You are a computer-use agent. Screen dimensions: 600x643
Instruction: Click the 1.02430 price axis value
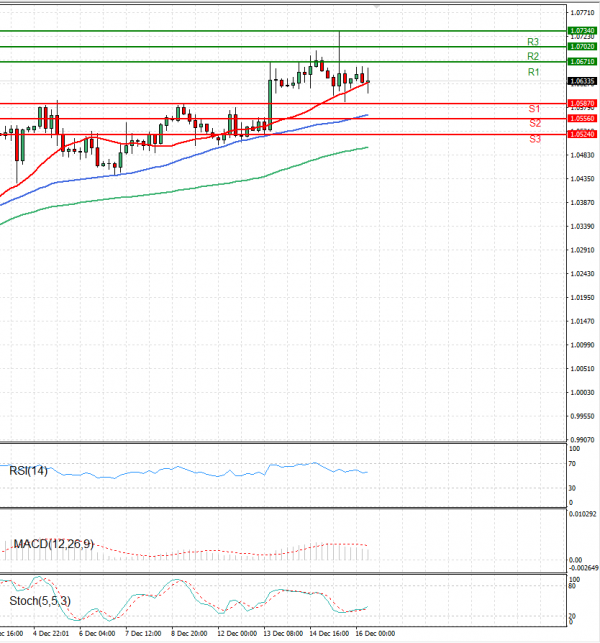pyautogui.click(x=582, y=274)
